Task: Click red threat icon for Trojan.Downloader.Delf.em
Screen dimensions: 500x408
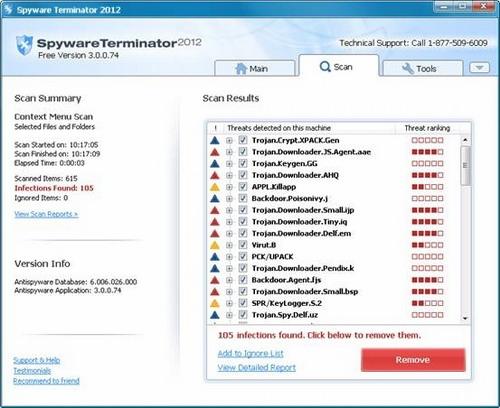Action: point(215,233)
